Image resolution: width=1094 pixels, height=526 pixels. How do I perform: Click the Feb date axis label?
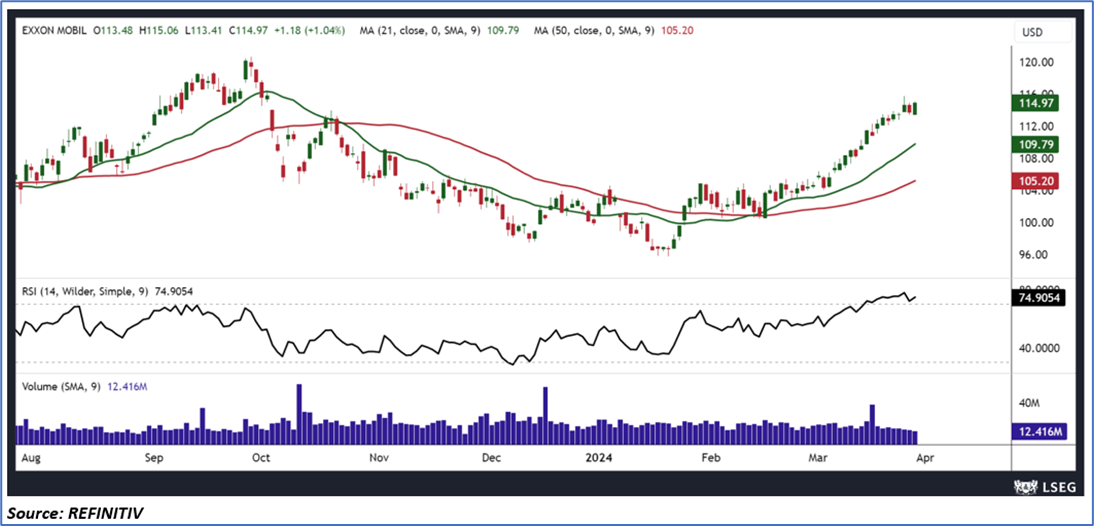click(x=710, y=458)
